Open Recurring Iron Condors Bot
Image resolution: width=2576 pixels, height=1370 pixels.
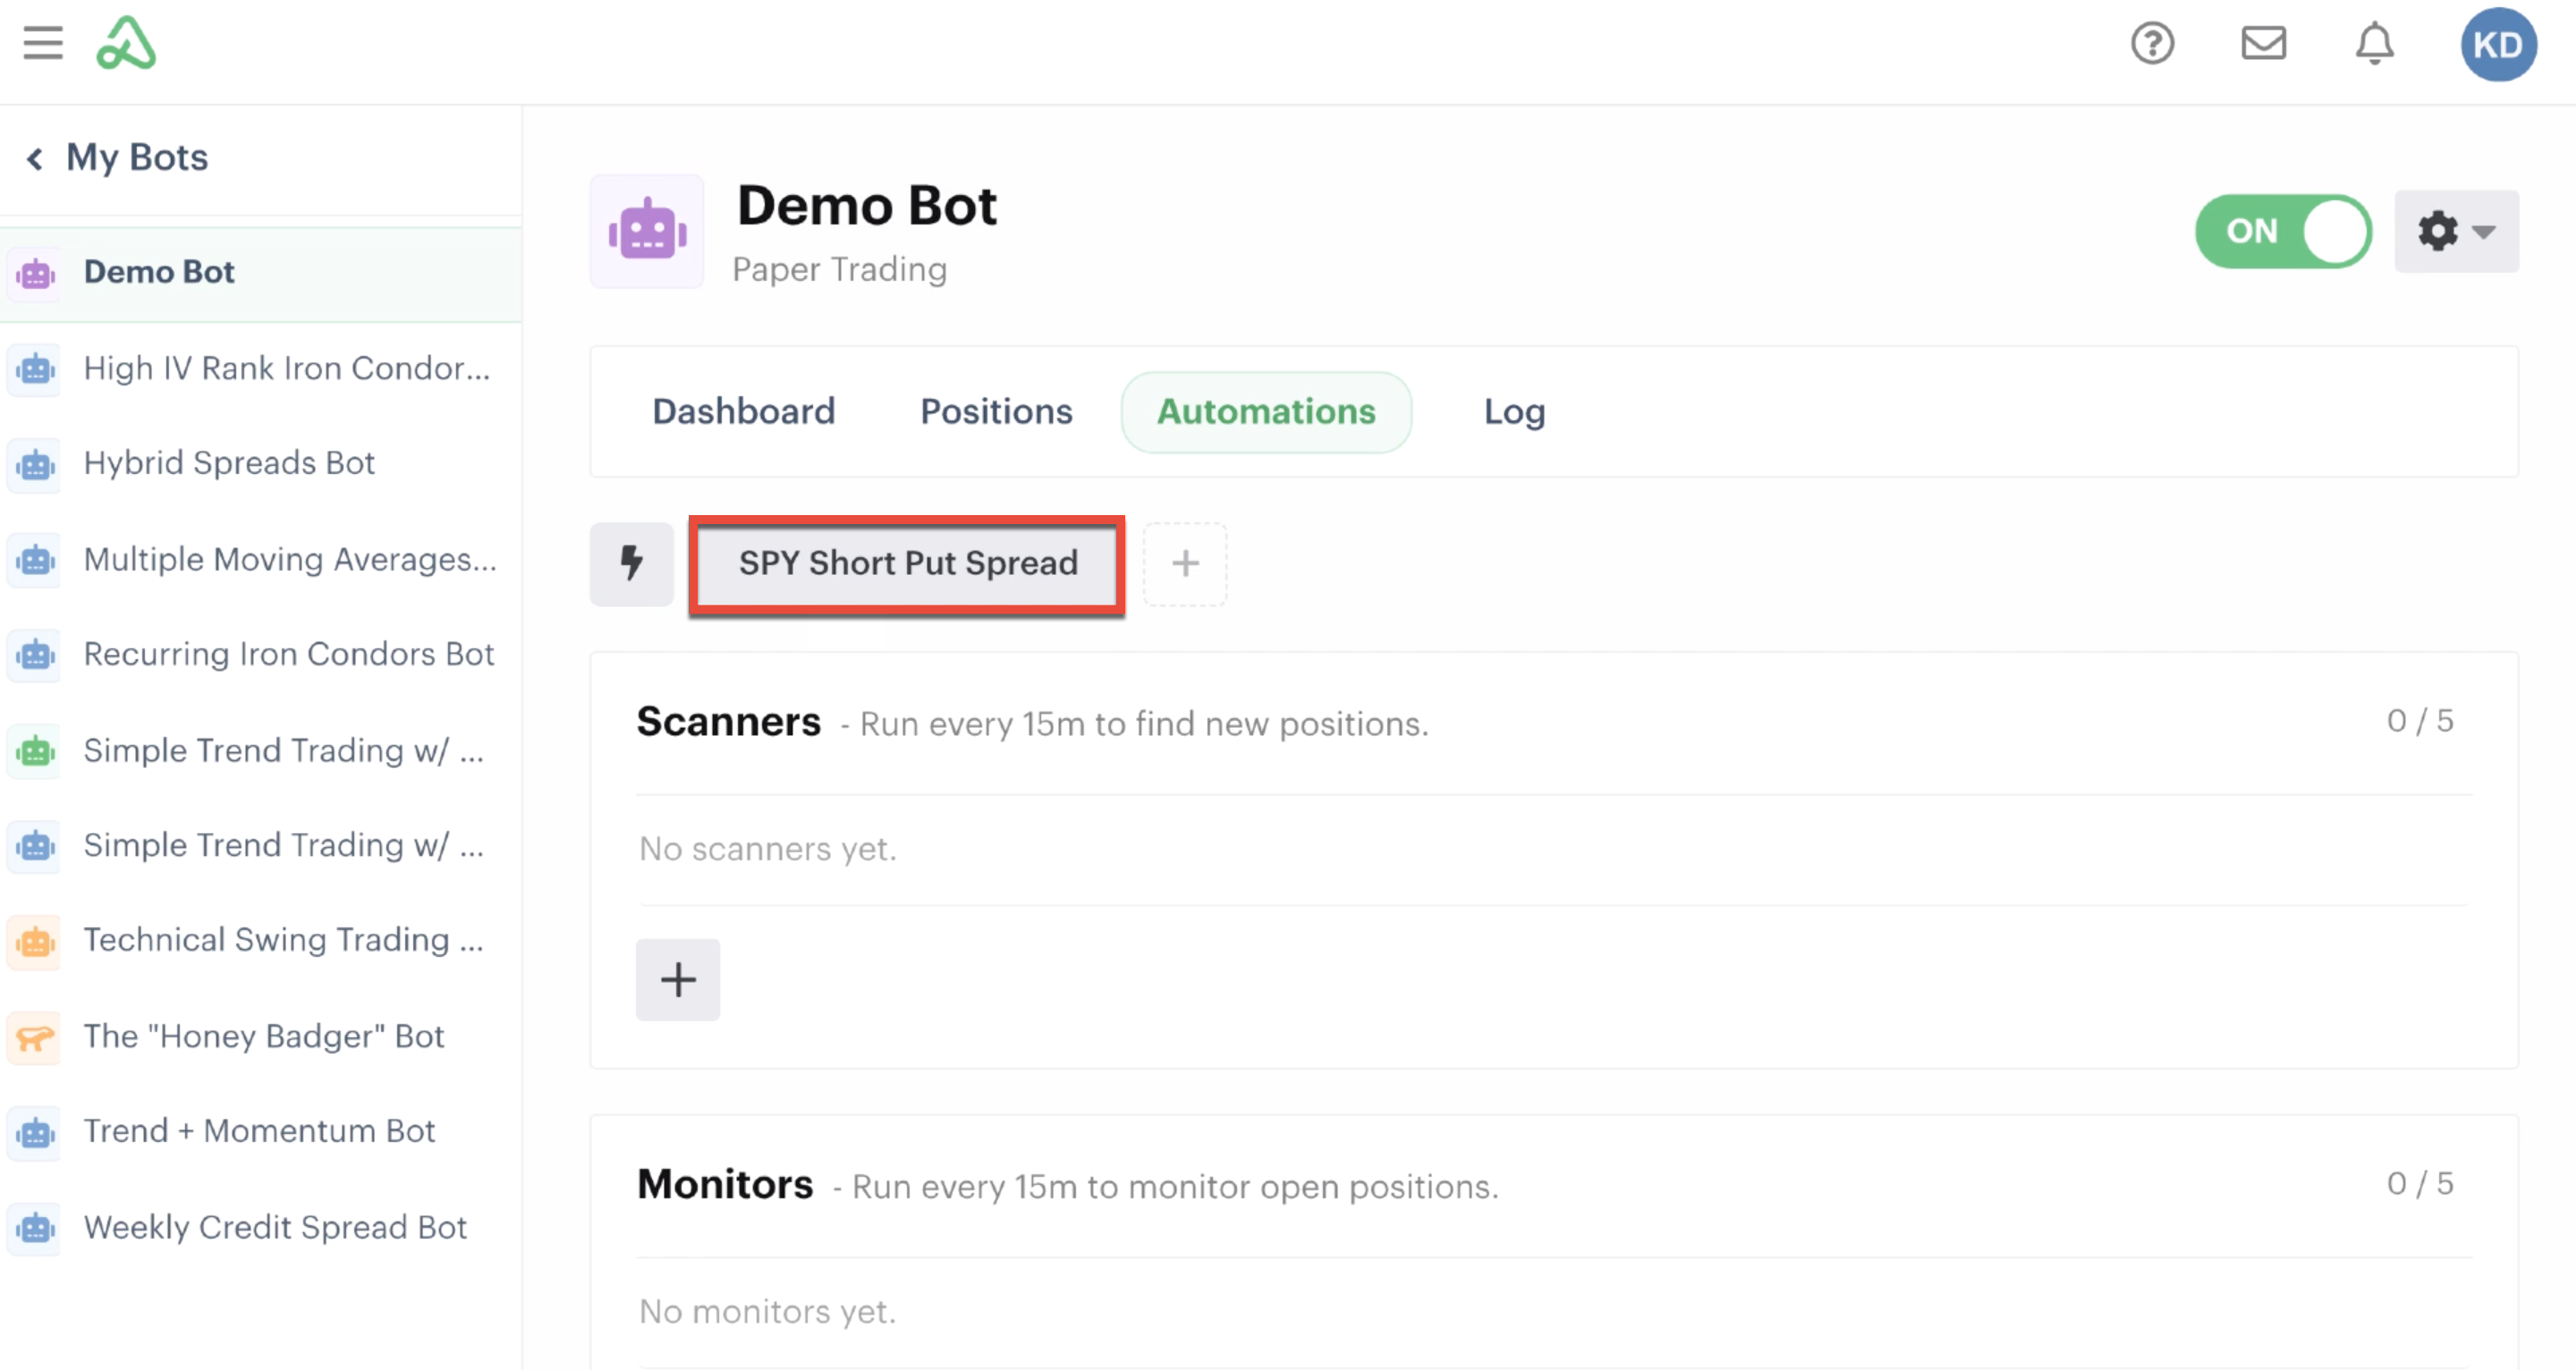[x=260, y=654]
